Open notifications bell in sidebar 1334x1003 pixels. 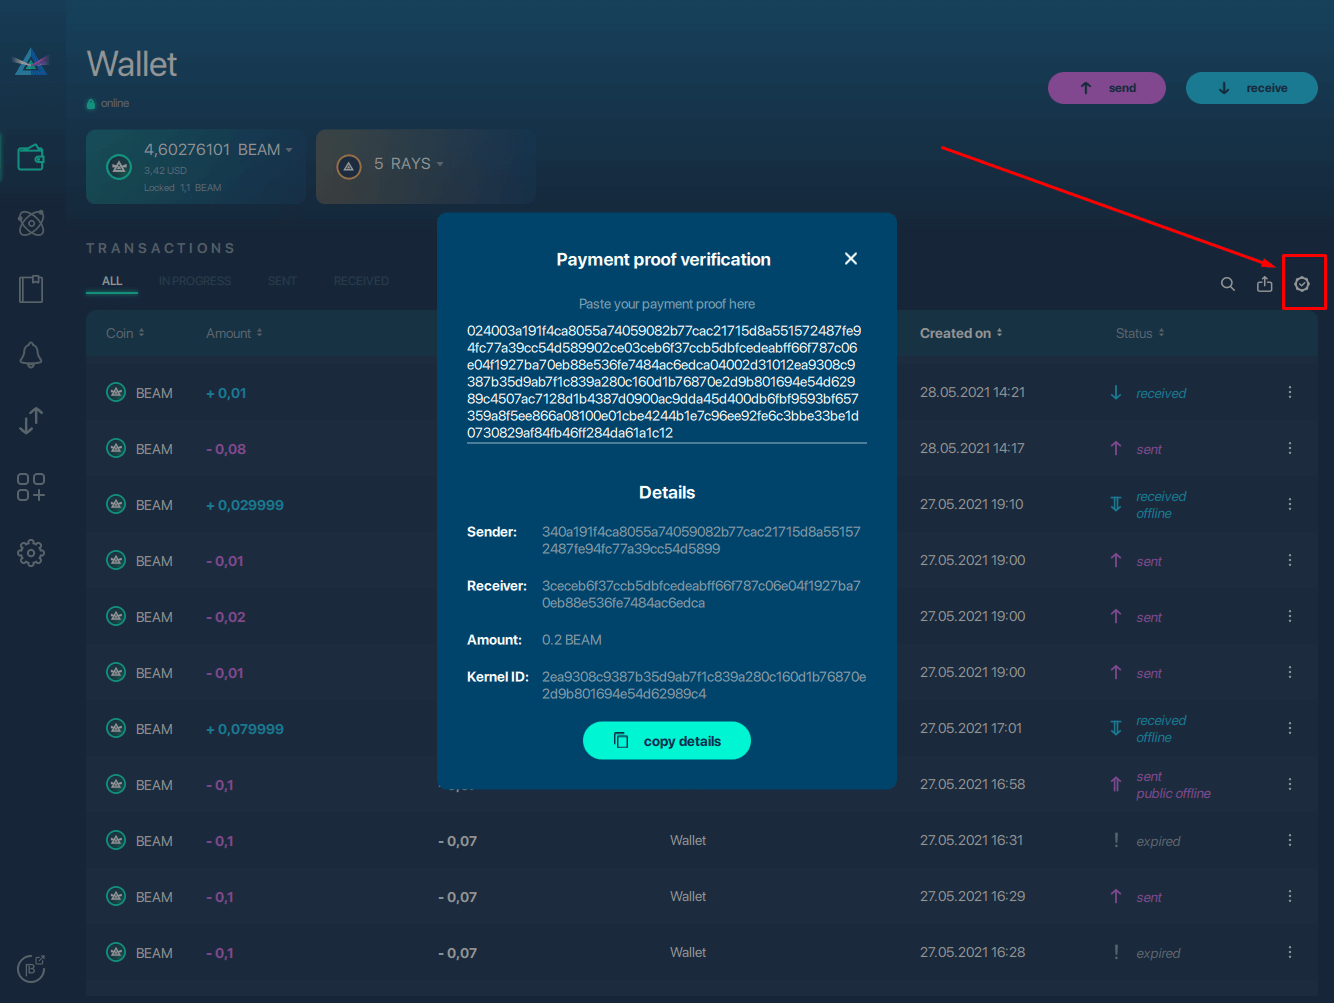pyautogui.click(x=31, y=355)
